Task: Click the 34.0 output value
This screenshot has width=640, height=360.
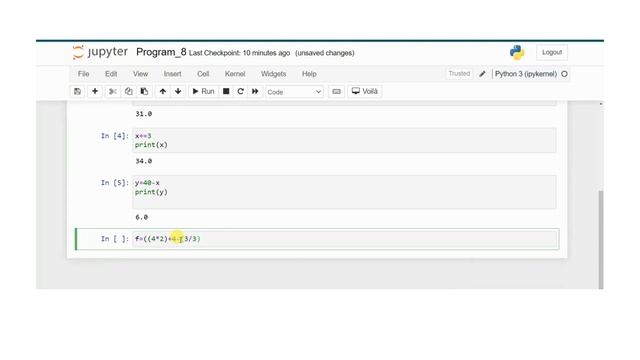Action: tap(144, 161)
